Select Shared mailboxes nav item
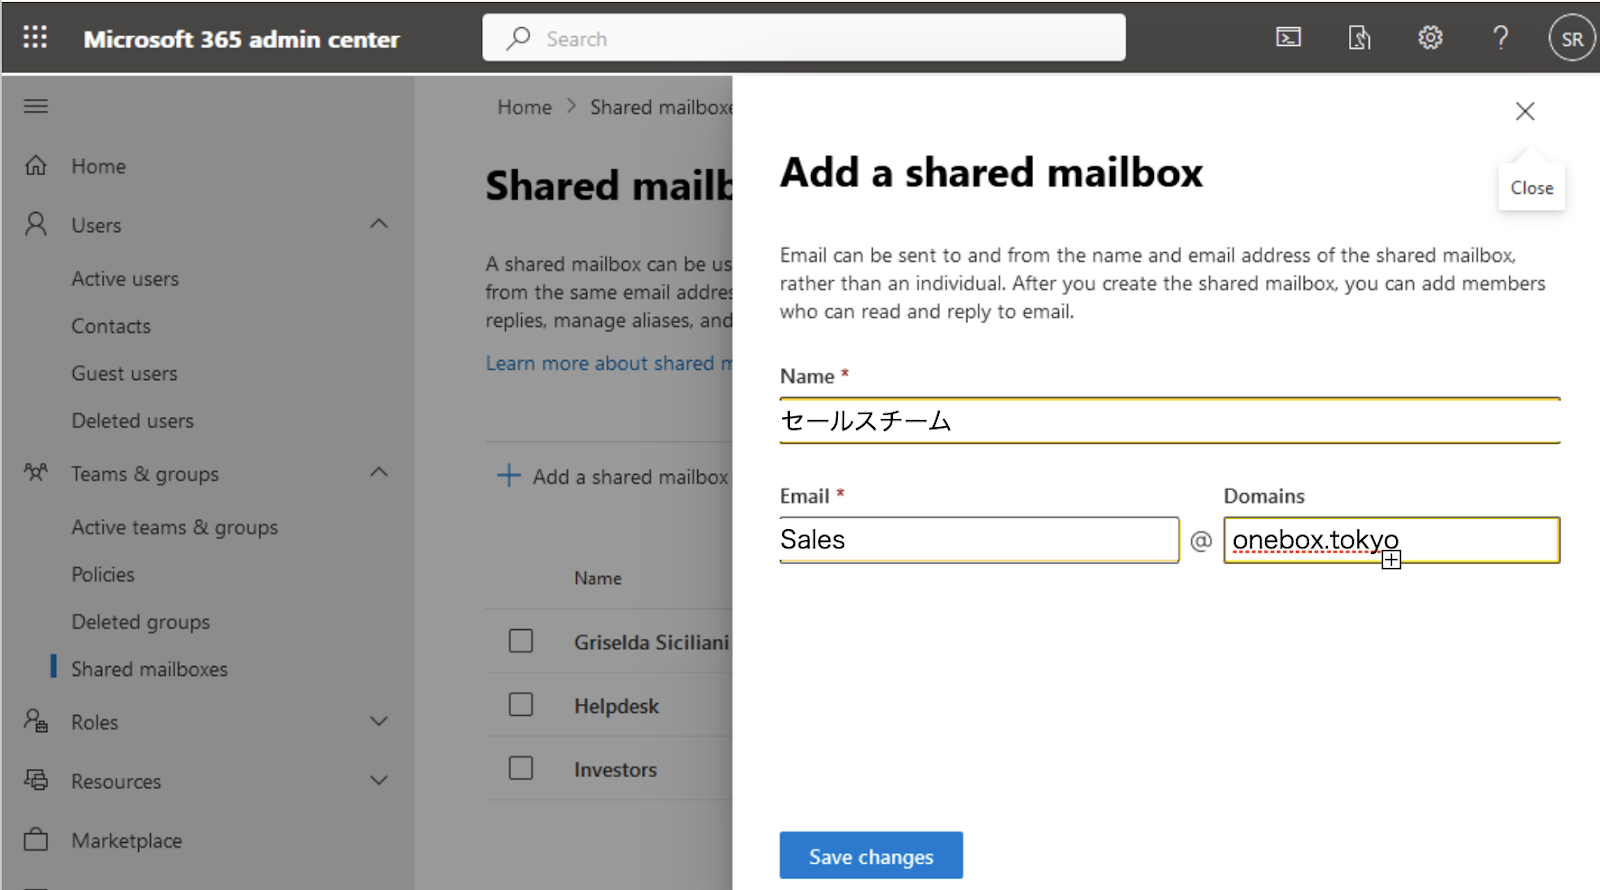This screenshot has width=1600, height=890. click(x=149, y=669)
